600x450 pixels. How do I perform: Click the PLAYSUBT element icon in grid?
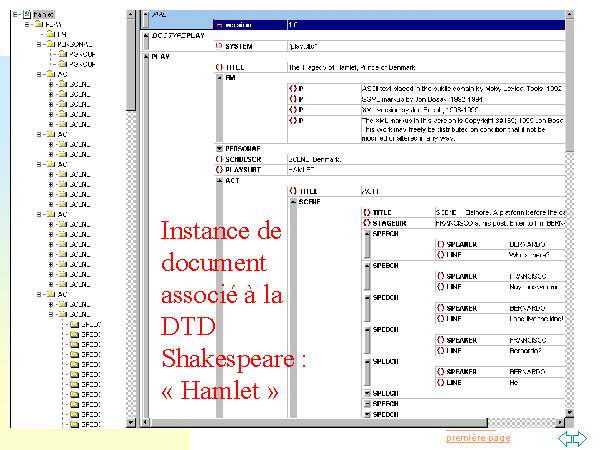219,169
